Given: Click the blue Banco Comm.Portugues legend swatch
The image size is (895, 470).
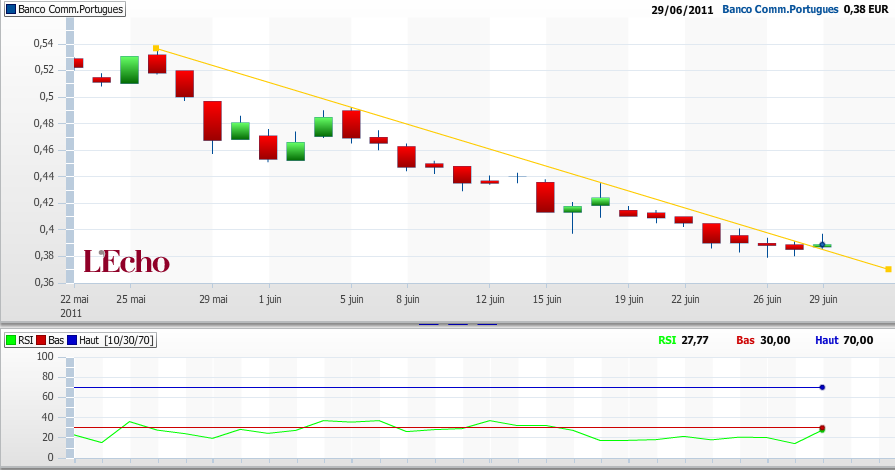Looking at the screenshot, I should click(x=11, y=9).
